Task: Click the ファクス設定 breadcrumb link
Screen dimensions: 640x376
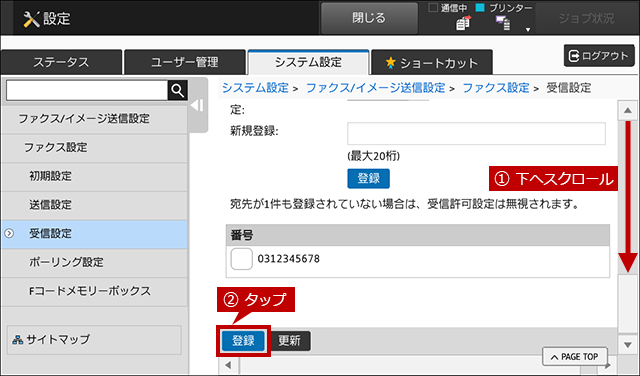Action: [496, 88]
